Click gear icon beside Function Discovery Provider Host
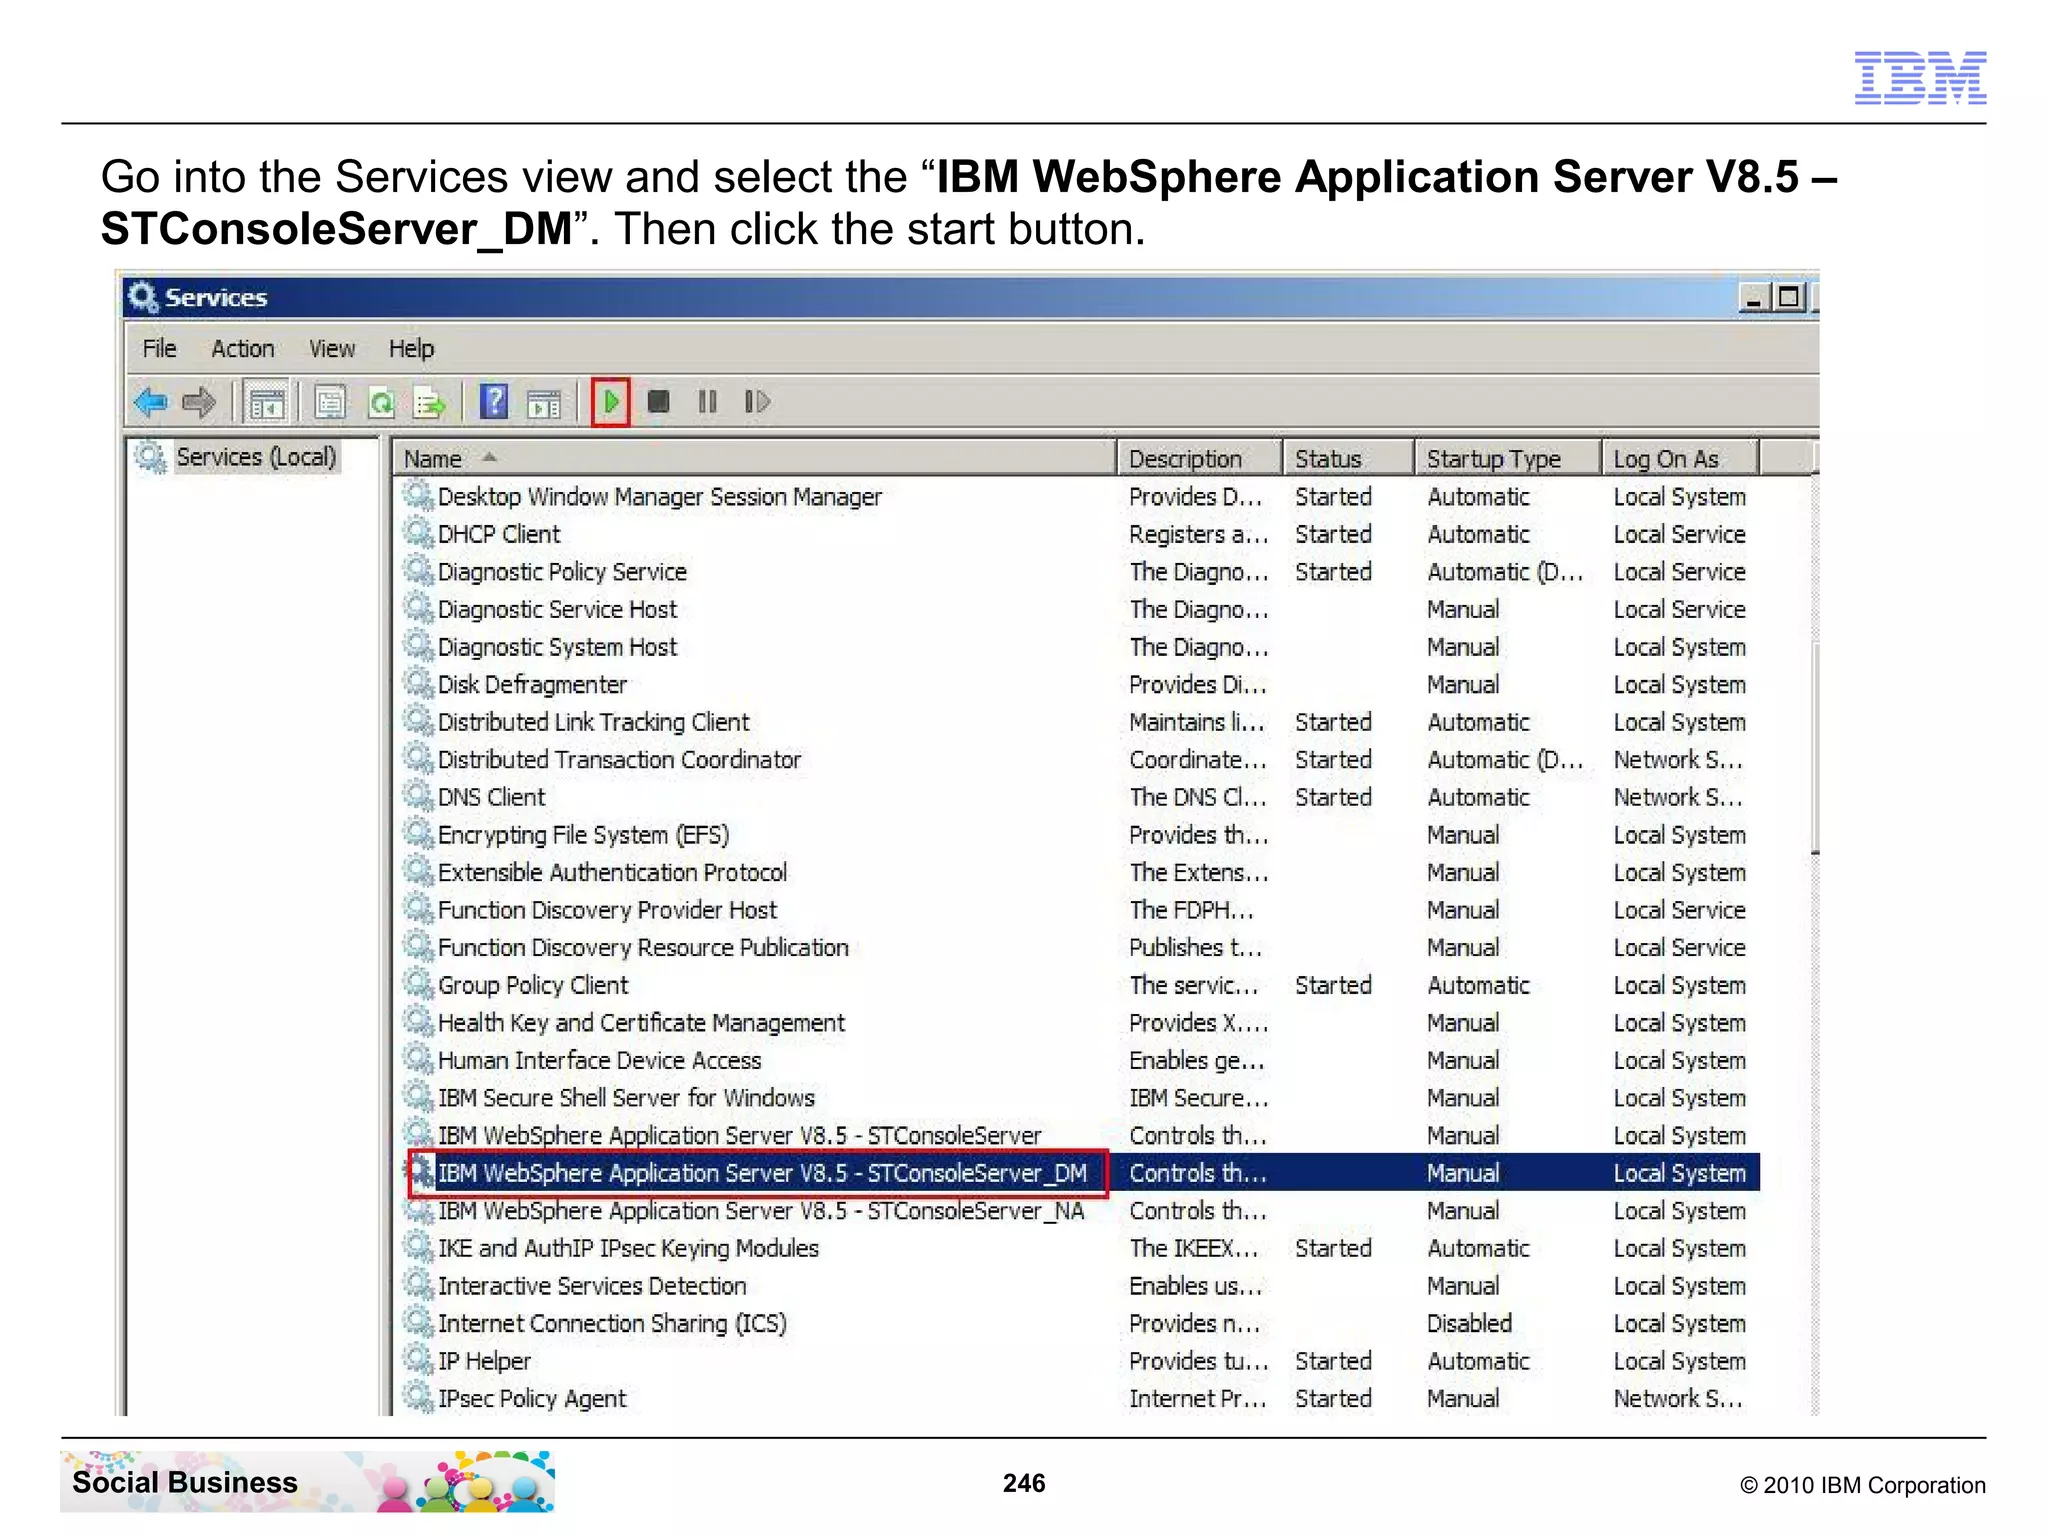The image size is (2048, 1536). point(418,909)
